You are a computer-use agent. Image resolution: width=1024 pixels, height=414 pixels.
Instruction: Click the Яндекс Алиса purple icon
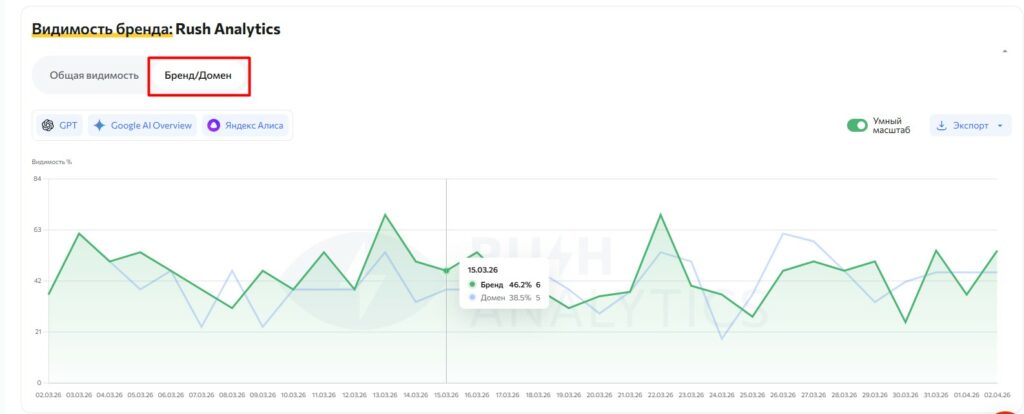pos(213,126)
